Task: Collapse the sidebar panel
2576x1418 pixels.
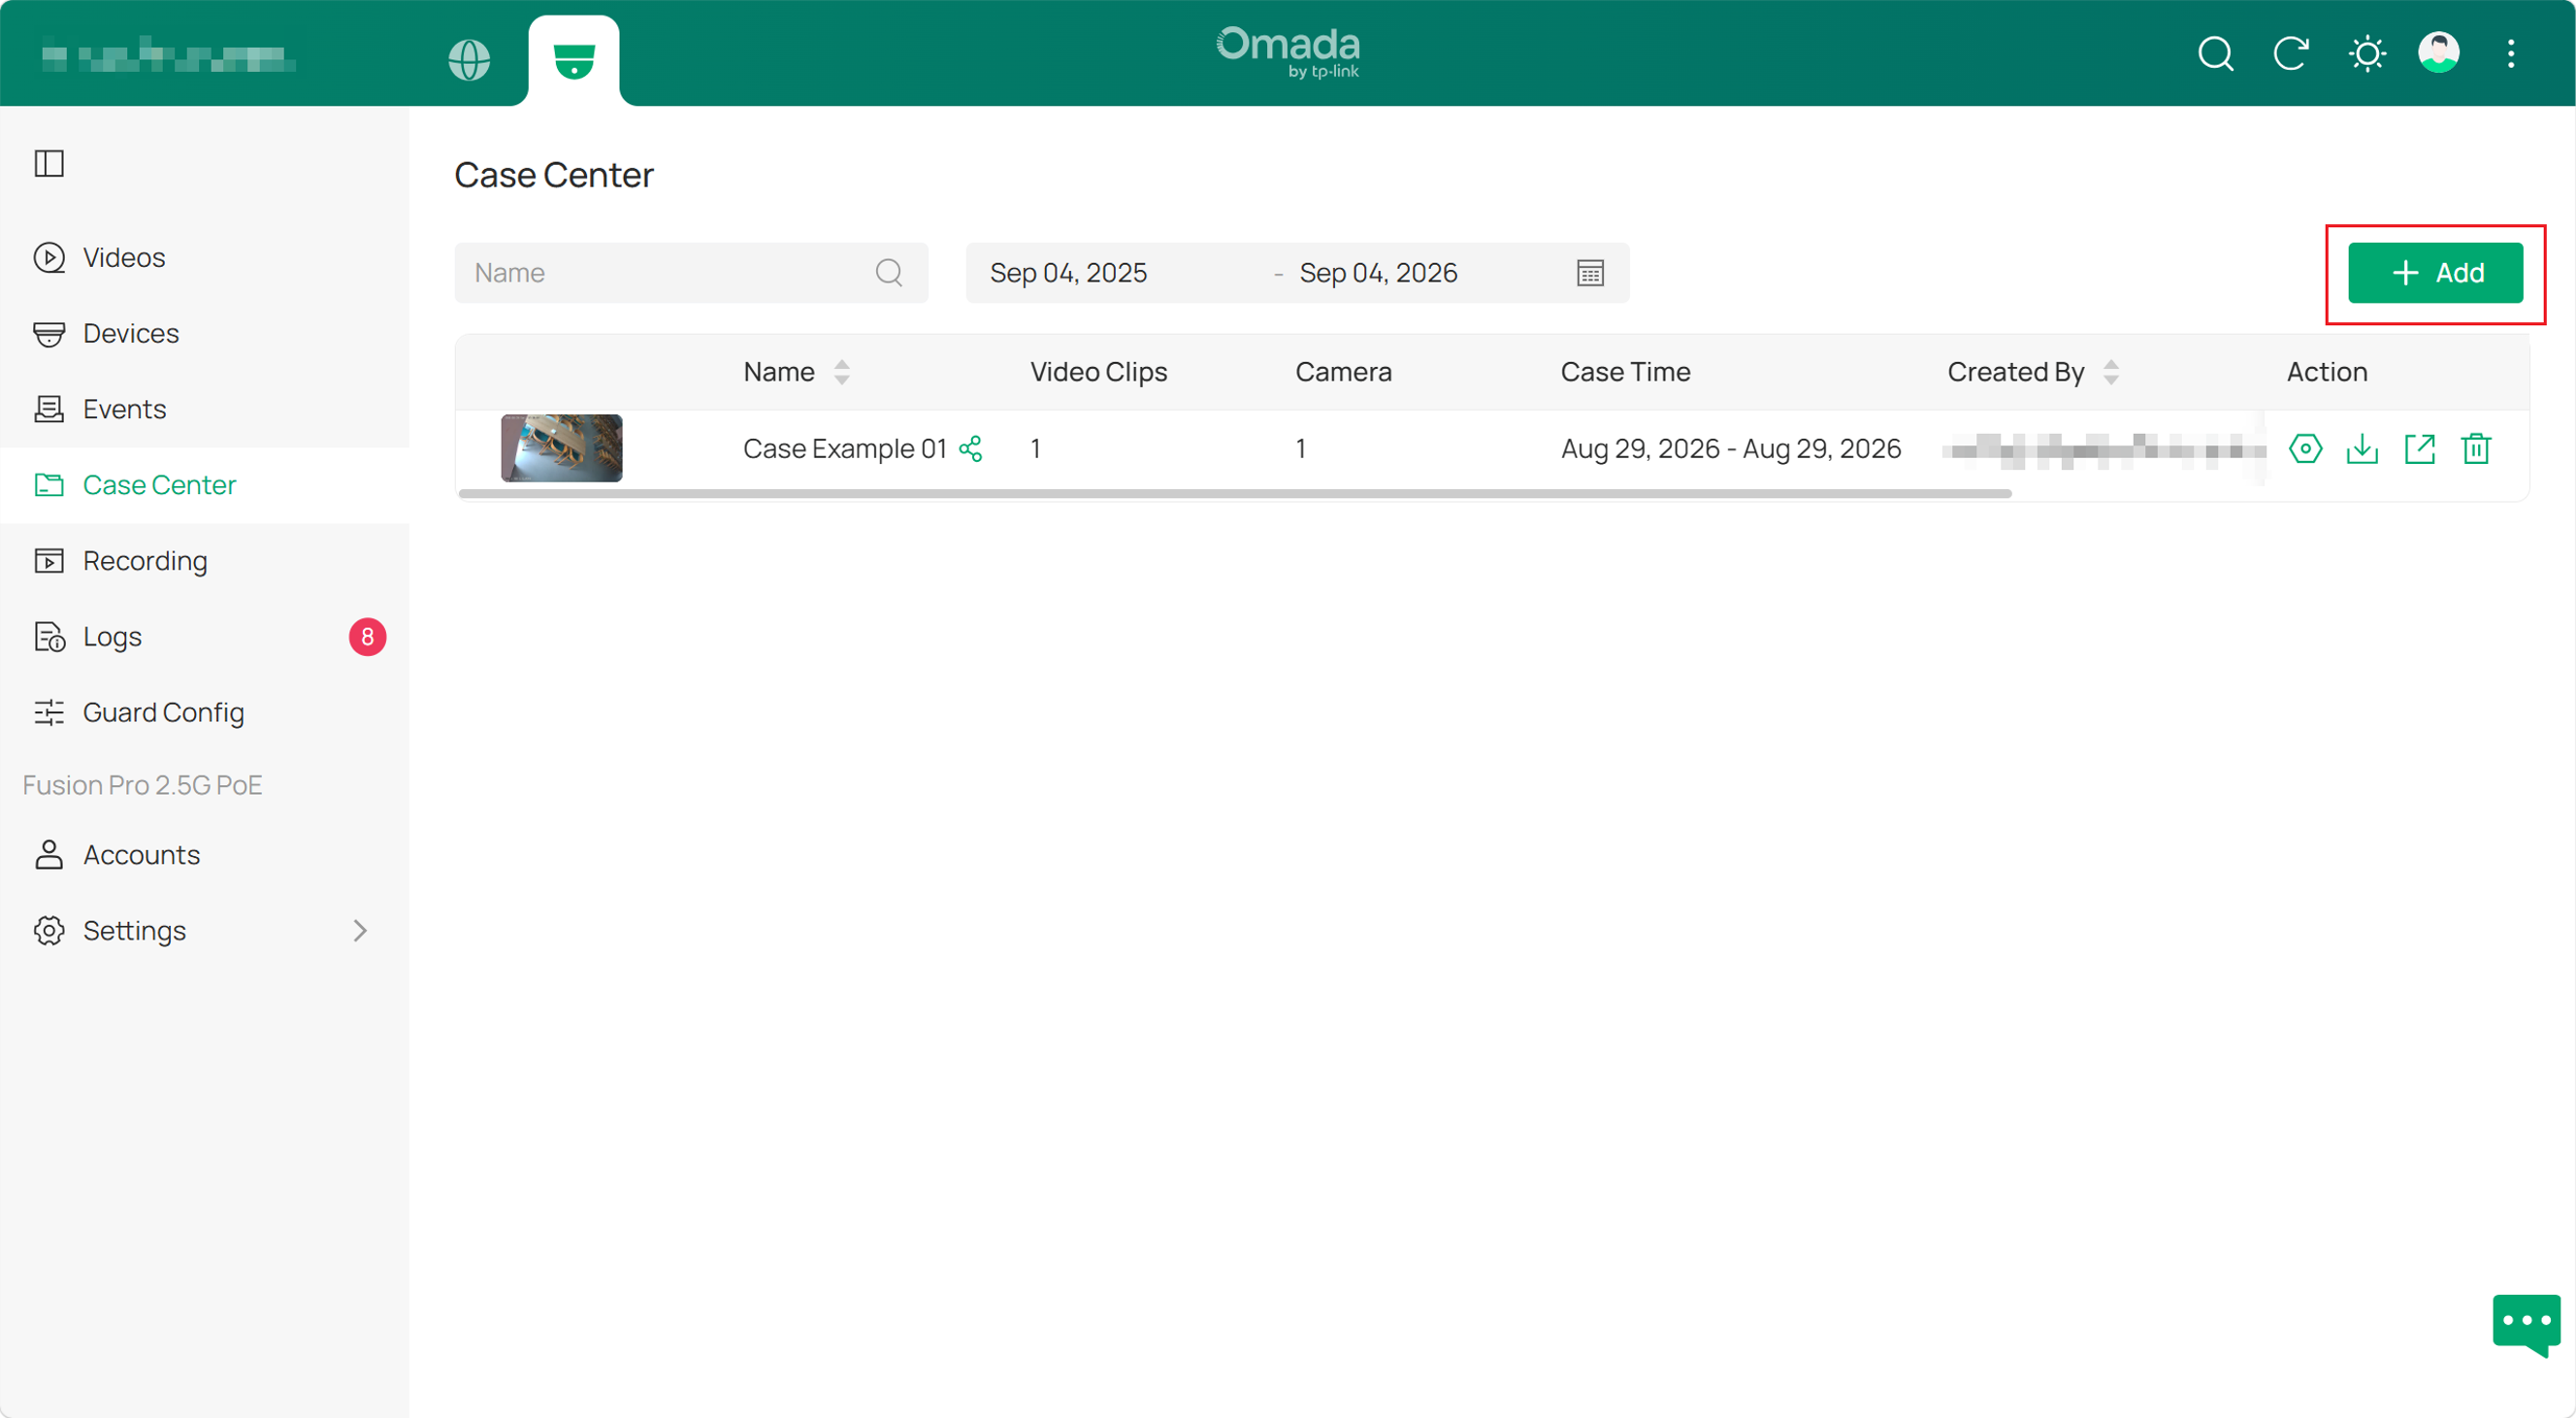Action: pyautogui.click(x=49, y=163)
